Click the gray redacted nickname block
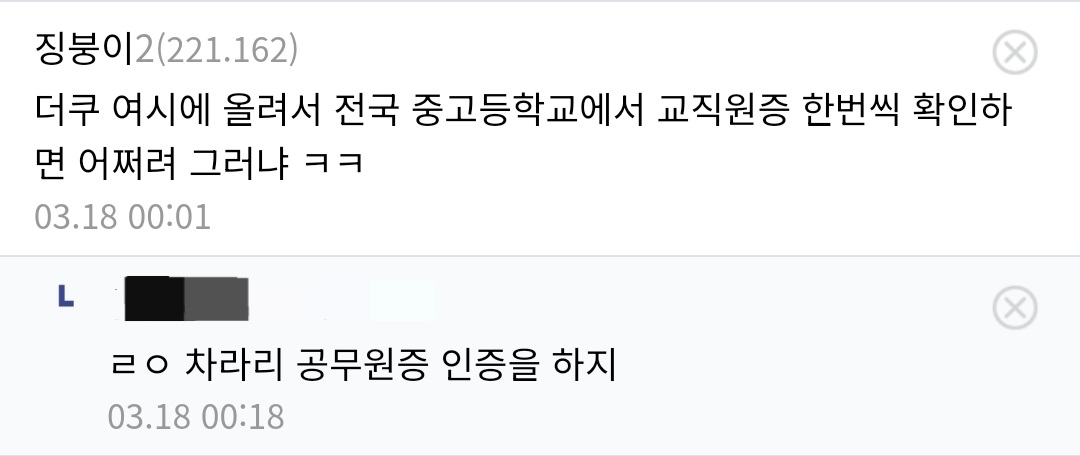Screen dimensions: 1080x456 (216, 299)
